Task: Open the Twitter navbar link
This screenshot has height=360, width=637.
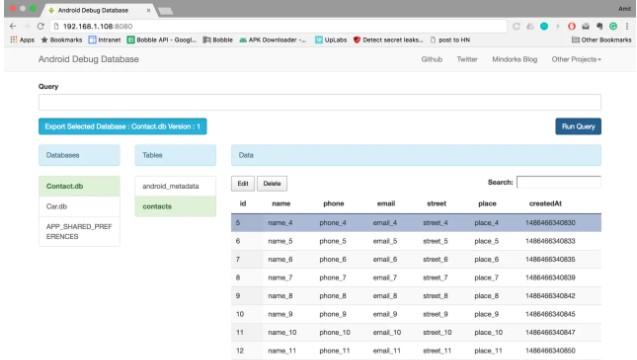Action: (467, 59)
